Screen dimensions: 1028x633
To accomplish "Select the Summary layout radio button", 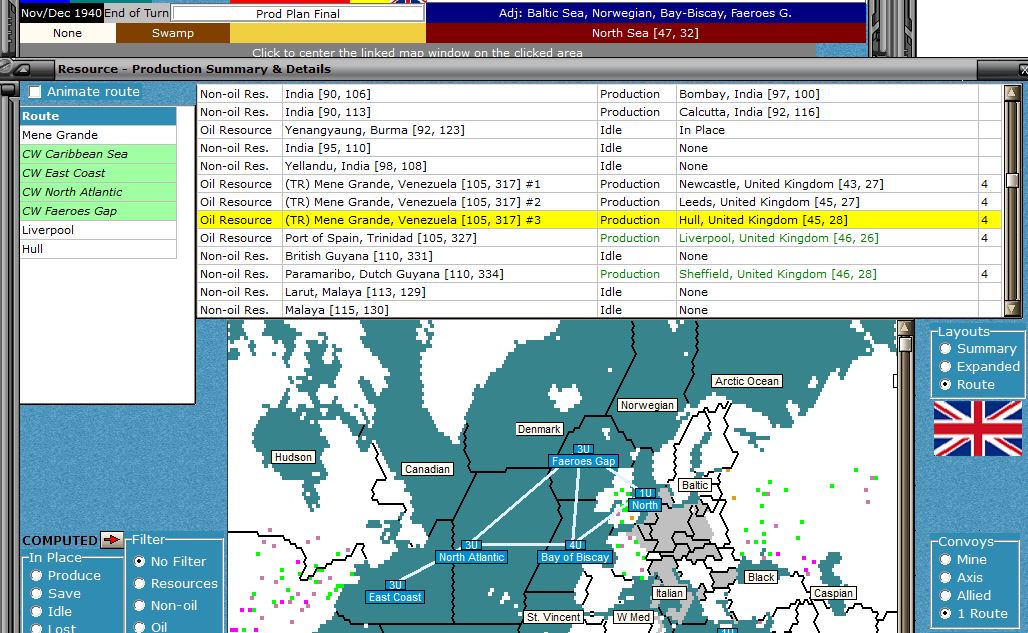I will (x=945, y=349).
